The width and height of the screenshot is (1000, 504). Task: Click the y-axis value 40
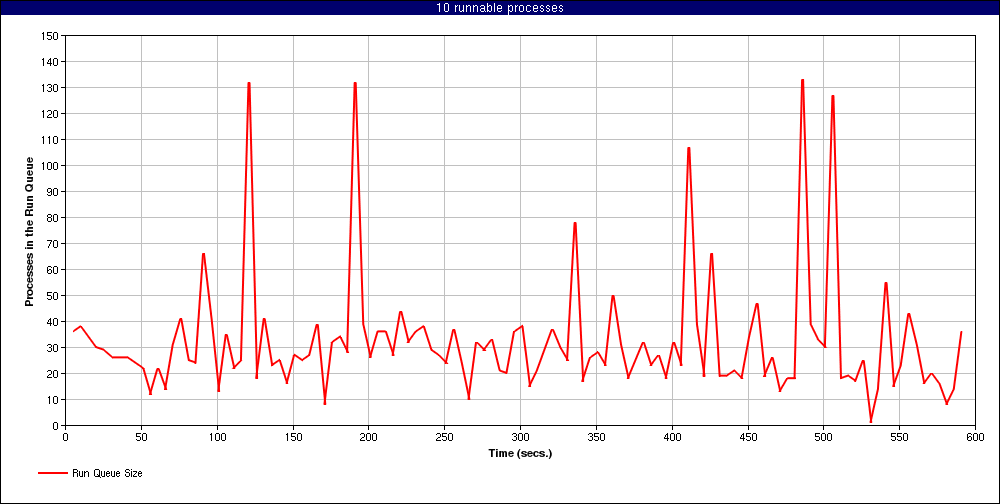click(x=52, y=322)
